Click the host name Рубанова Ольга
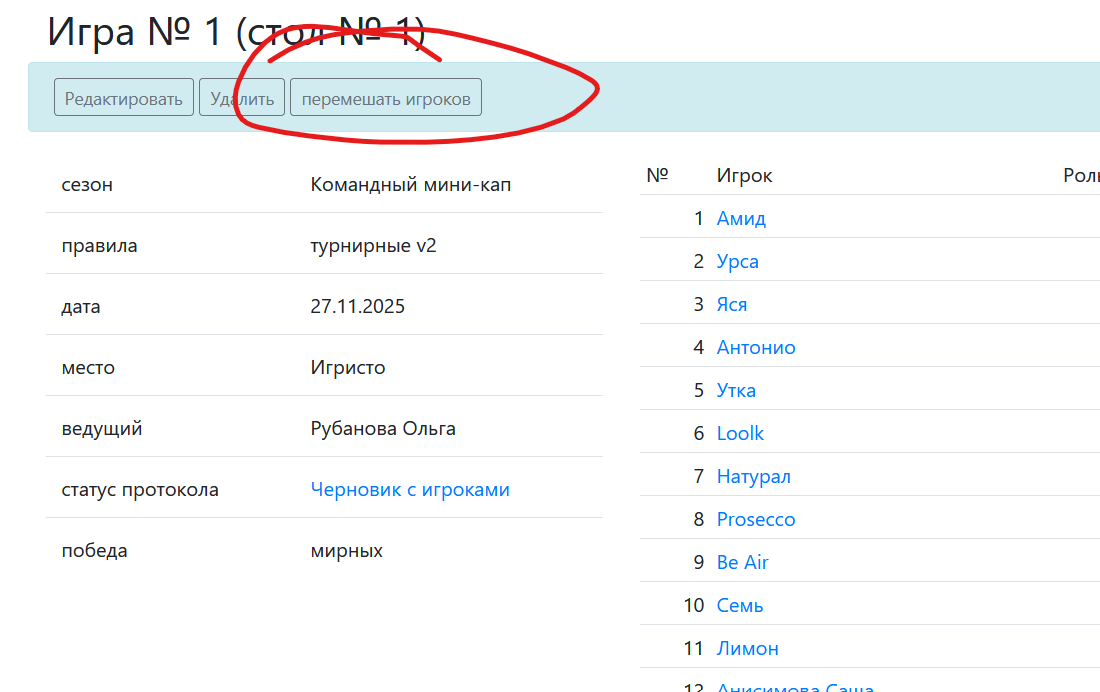1100x692 pixels. click(383, 428)
